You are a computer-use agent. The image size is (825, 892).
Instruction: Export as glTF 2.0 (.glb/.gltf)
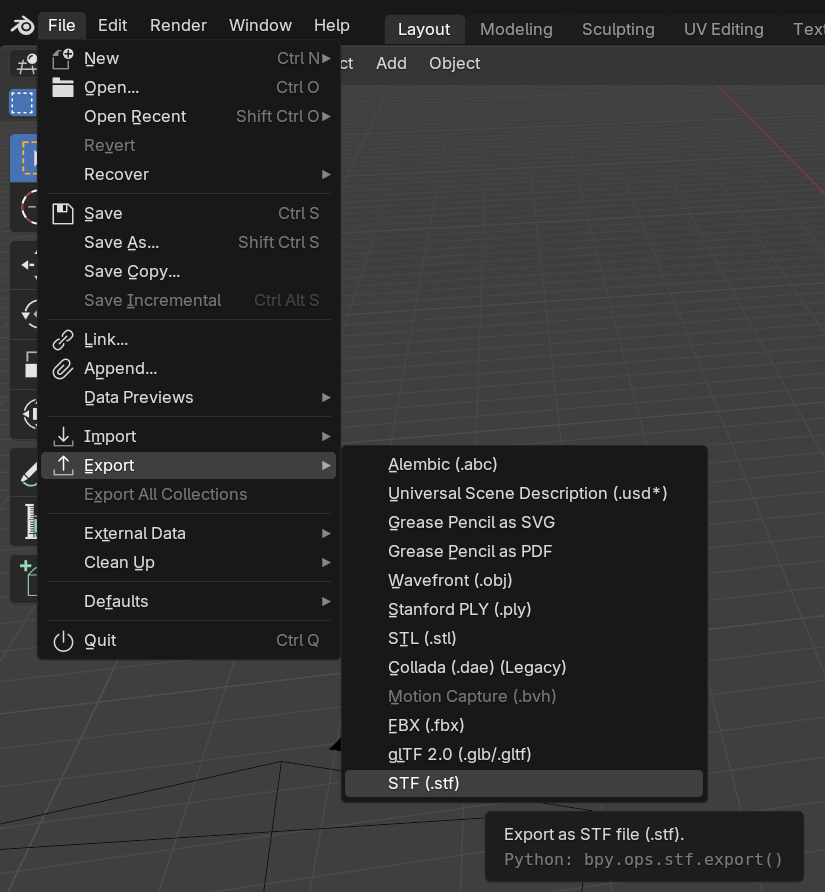coord(524,755)
